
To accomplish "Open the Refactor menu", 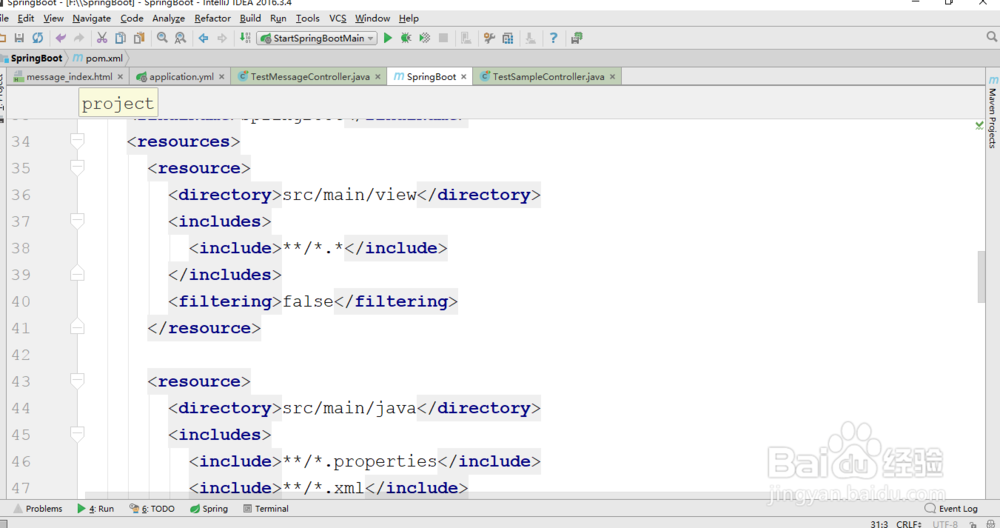I will pos(212,18).
